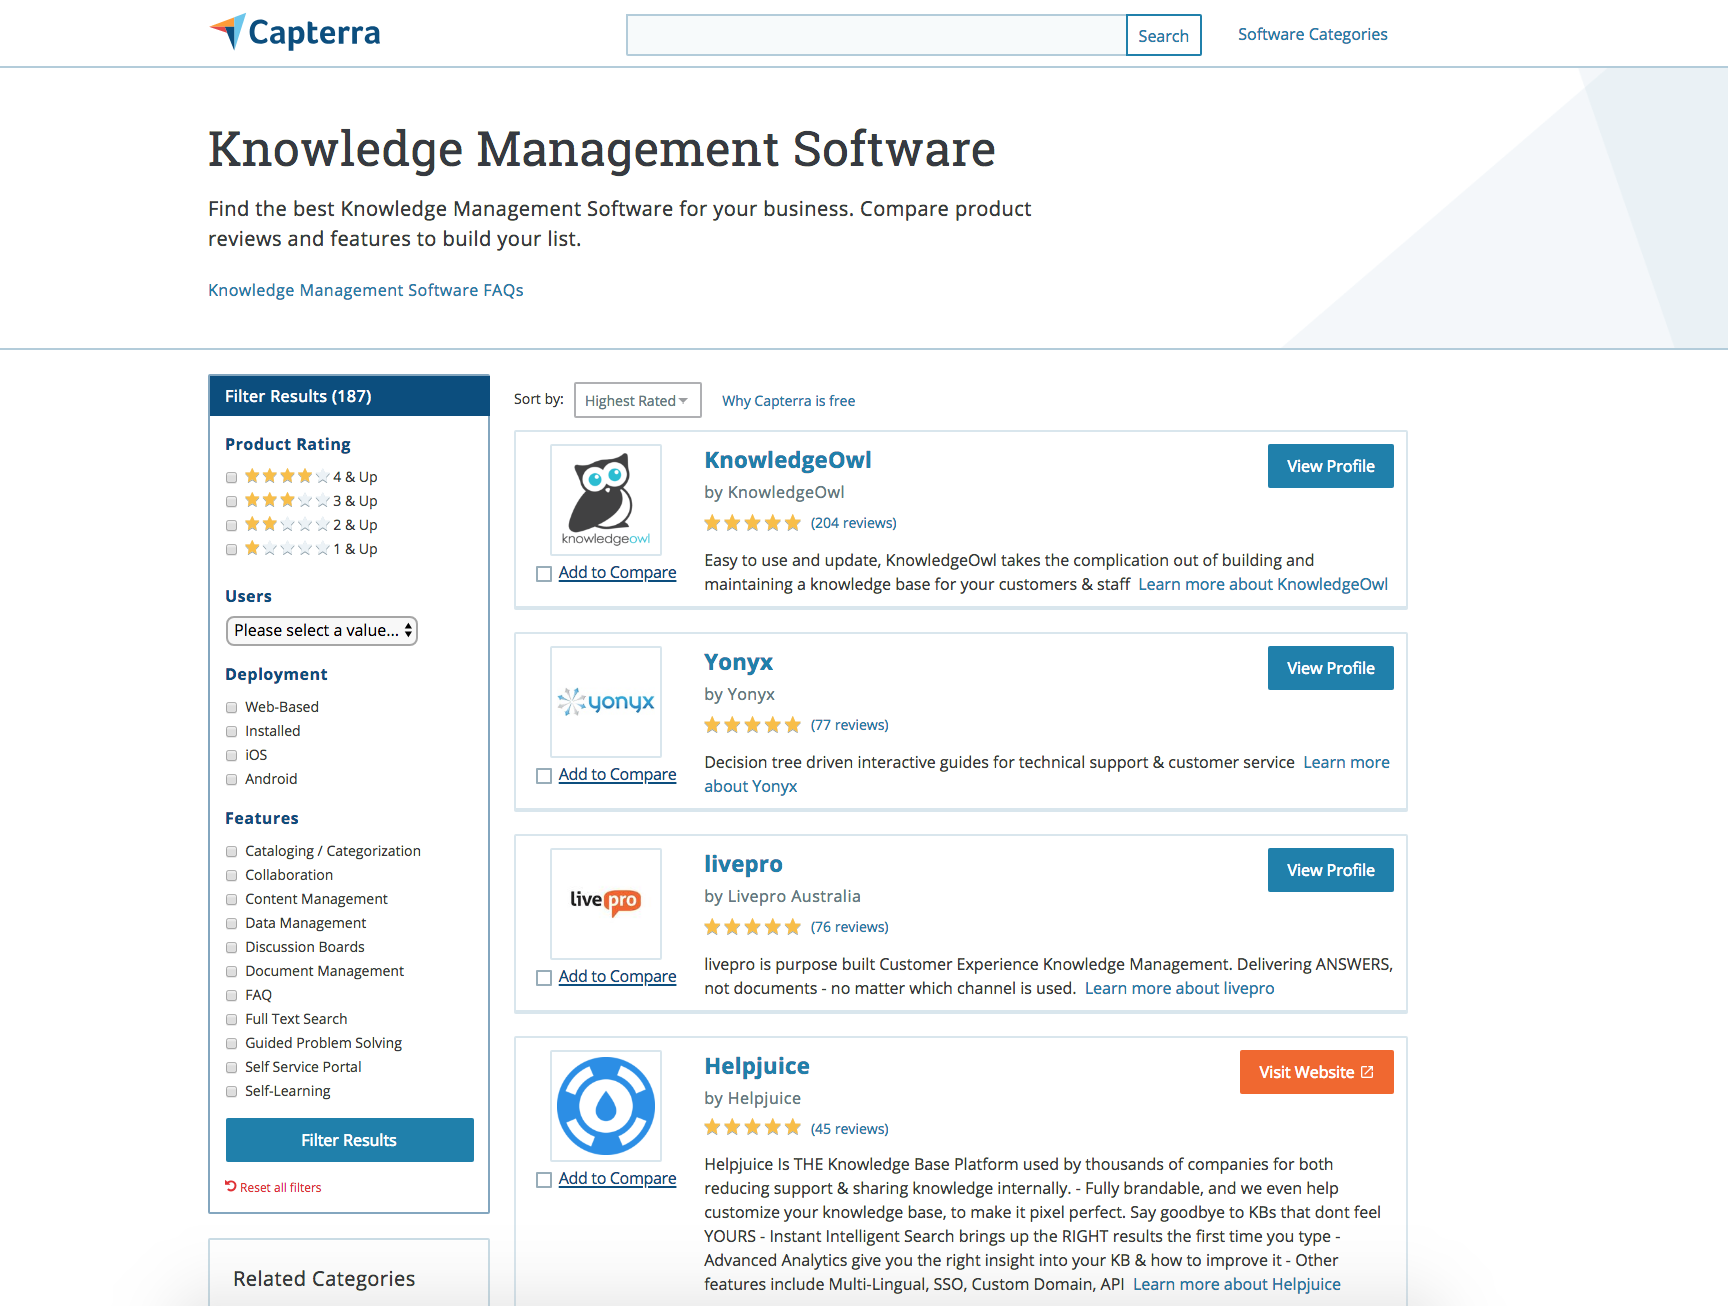The height and width of the screenshot is (1306, 1728).
Task: Open the KnowledgeOwl title link
Action: tap(788, 460)
